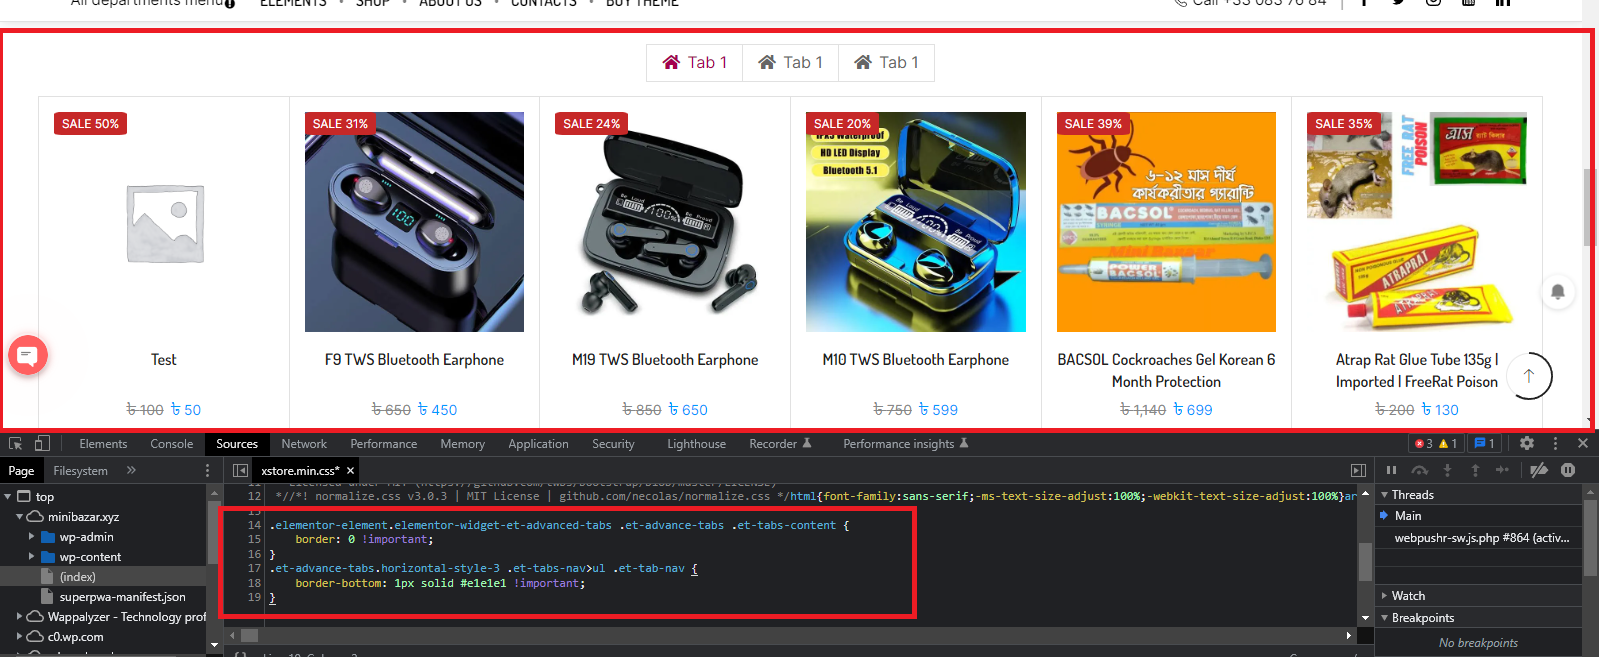Collapse the minibazar.xyz domain node
1599x657 pixels.
19,516
